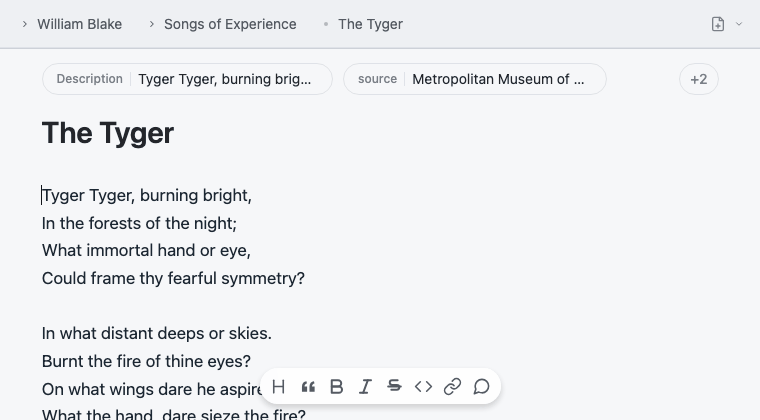Click line 'What immortal hand or eye,'
Screen dimensions: 760x420
click(x=146, y=250)
